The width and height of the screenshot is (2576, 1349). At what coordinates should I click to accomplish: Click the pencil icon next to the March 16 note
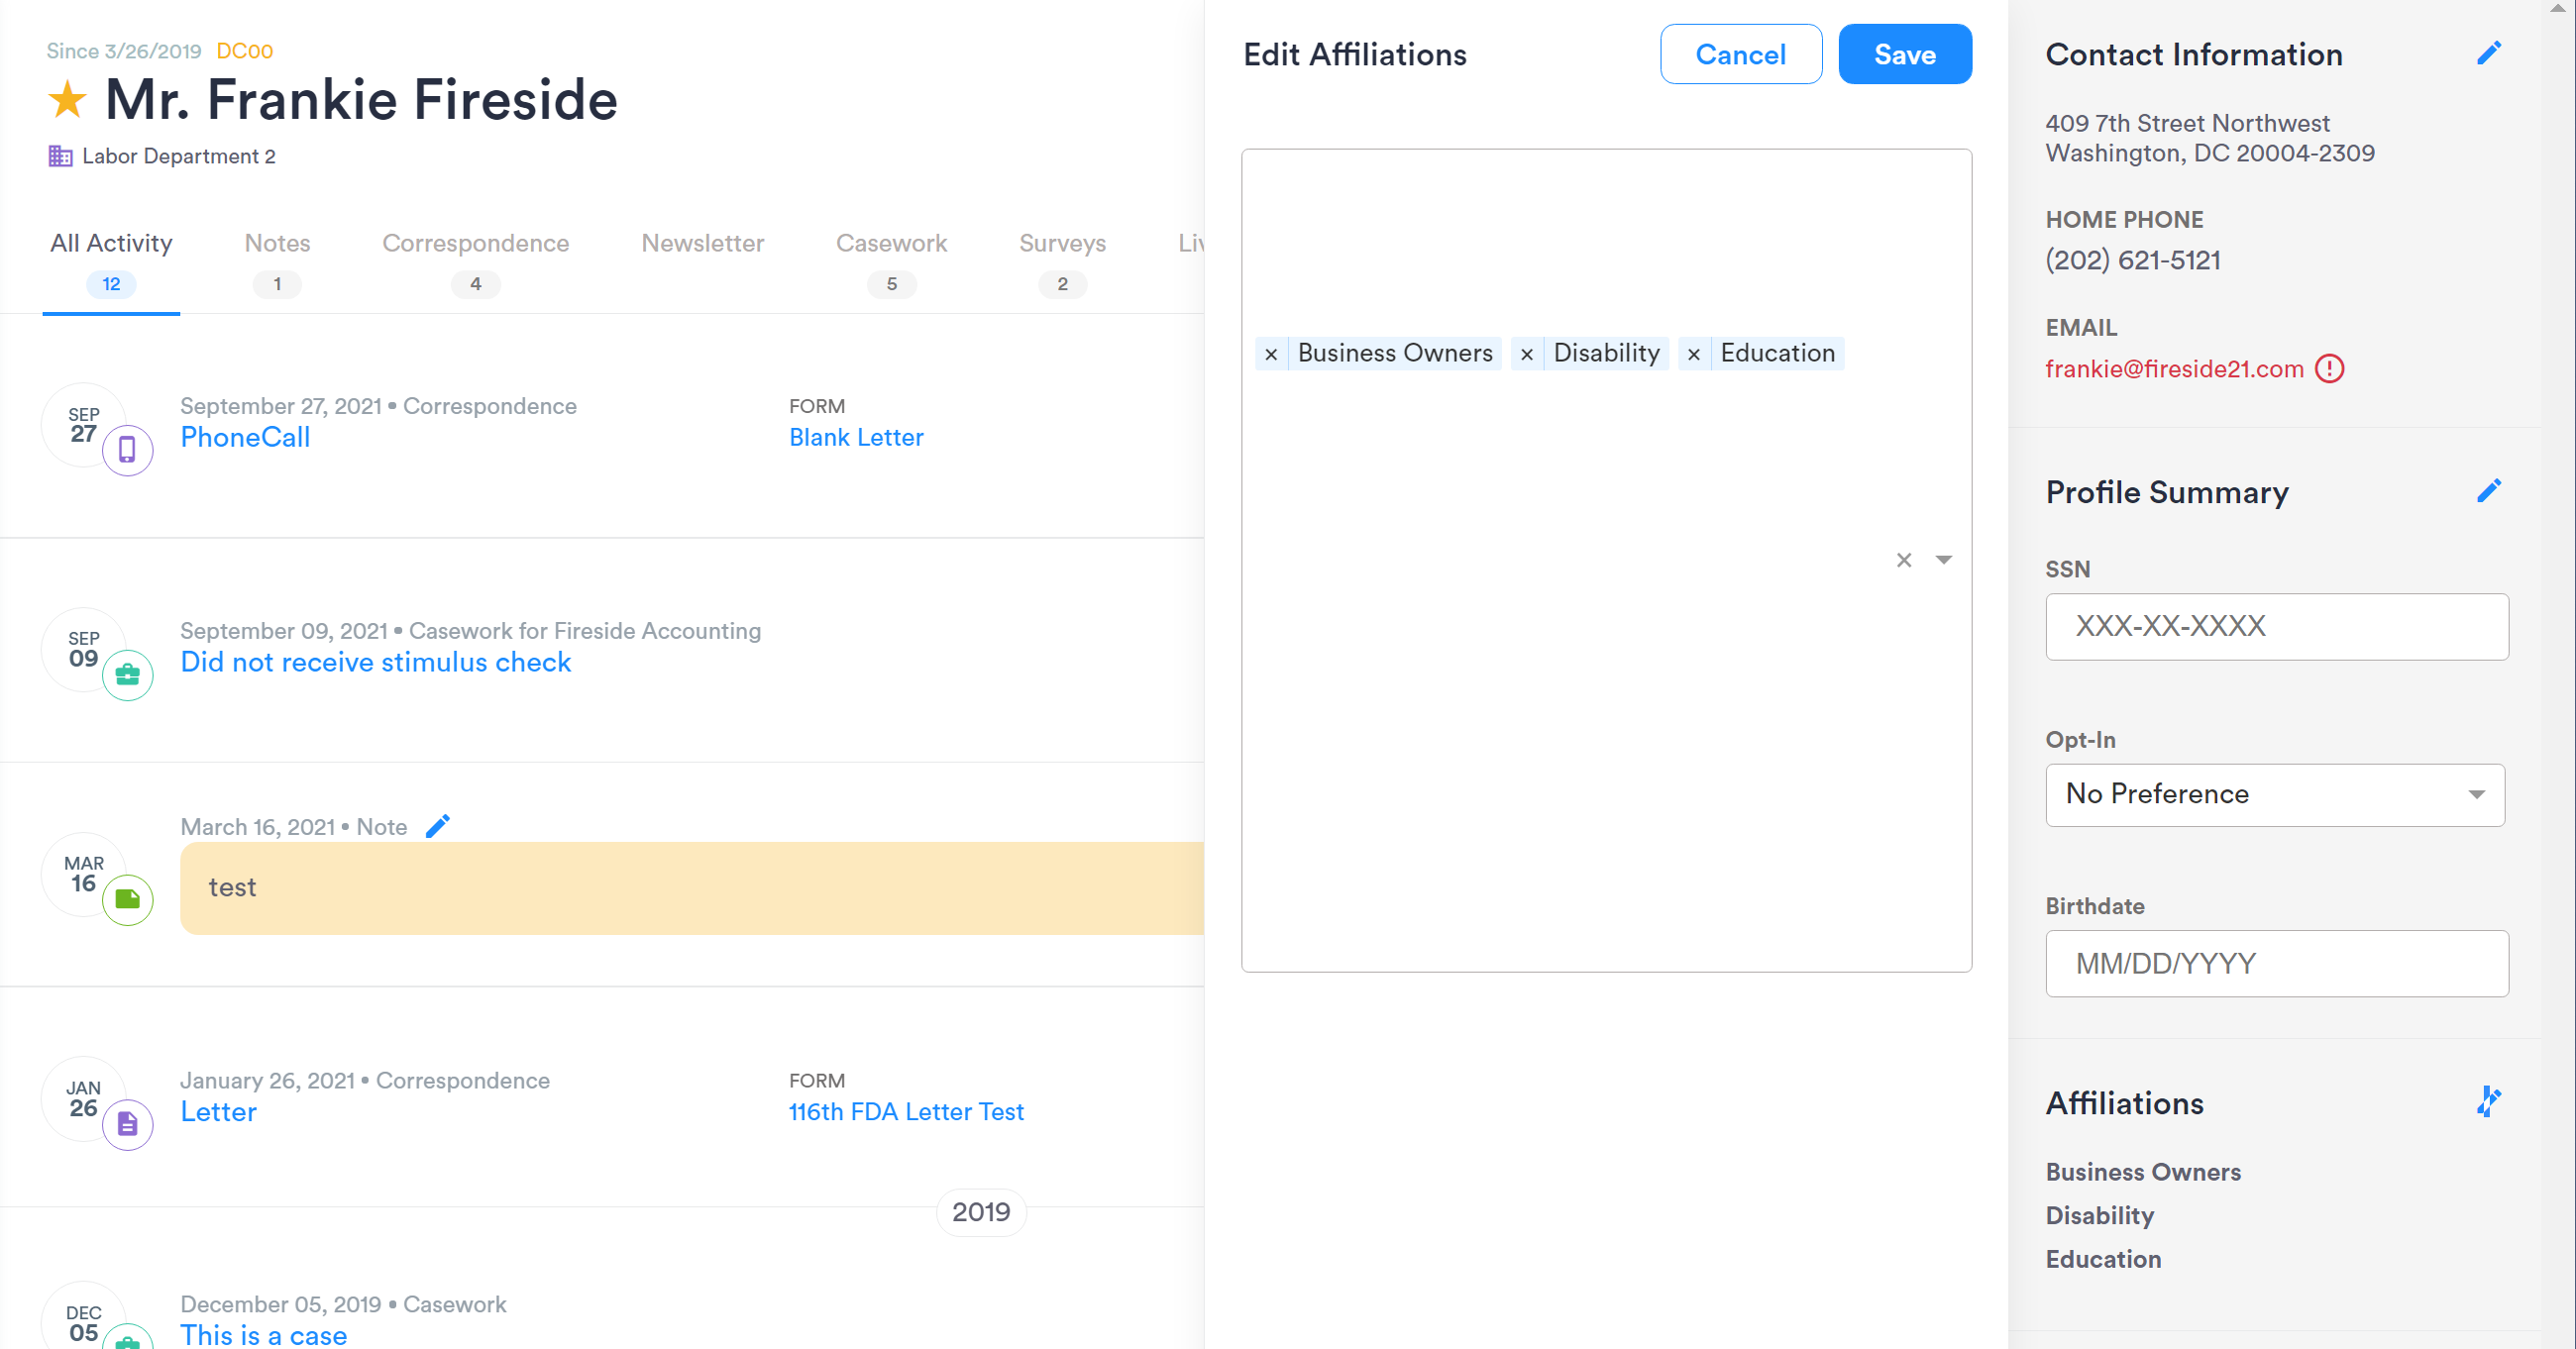438,825
